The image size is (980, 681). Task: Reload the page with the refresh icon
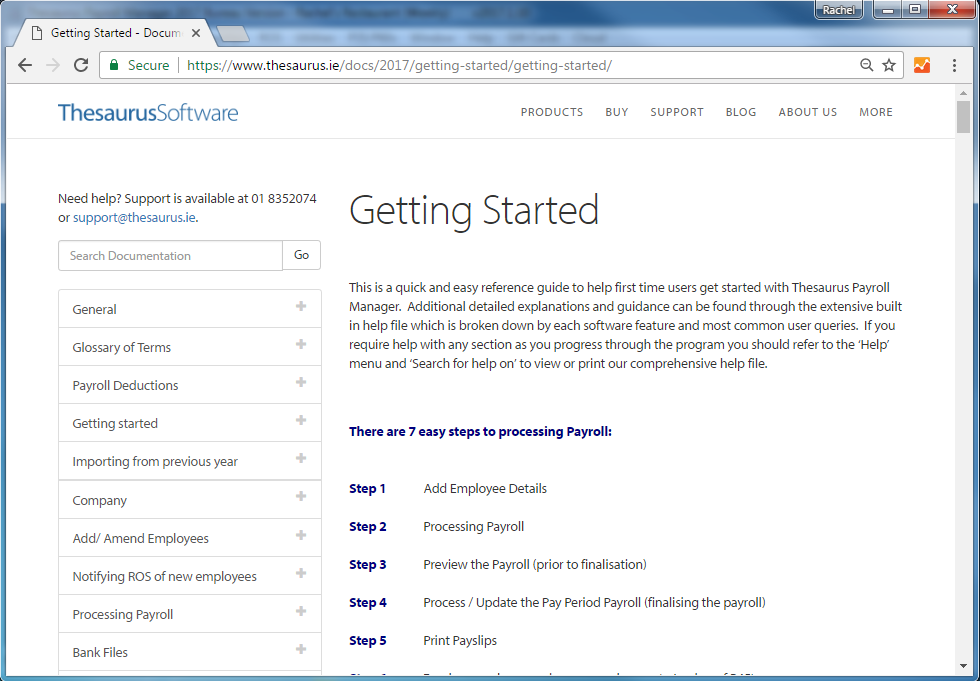click(x=81, y=65)
